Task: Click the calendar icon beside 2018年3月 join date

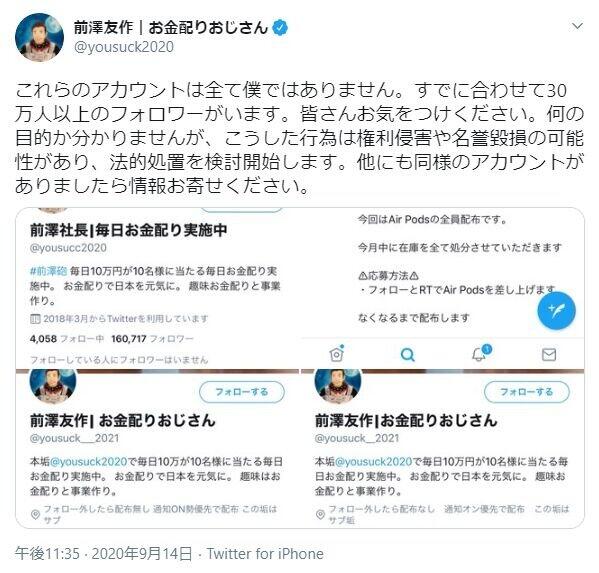Action: (x=35, y=319)
